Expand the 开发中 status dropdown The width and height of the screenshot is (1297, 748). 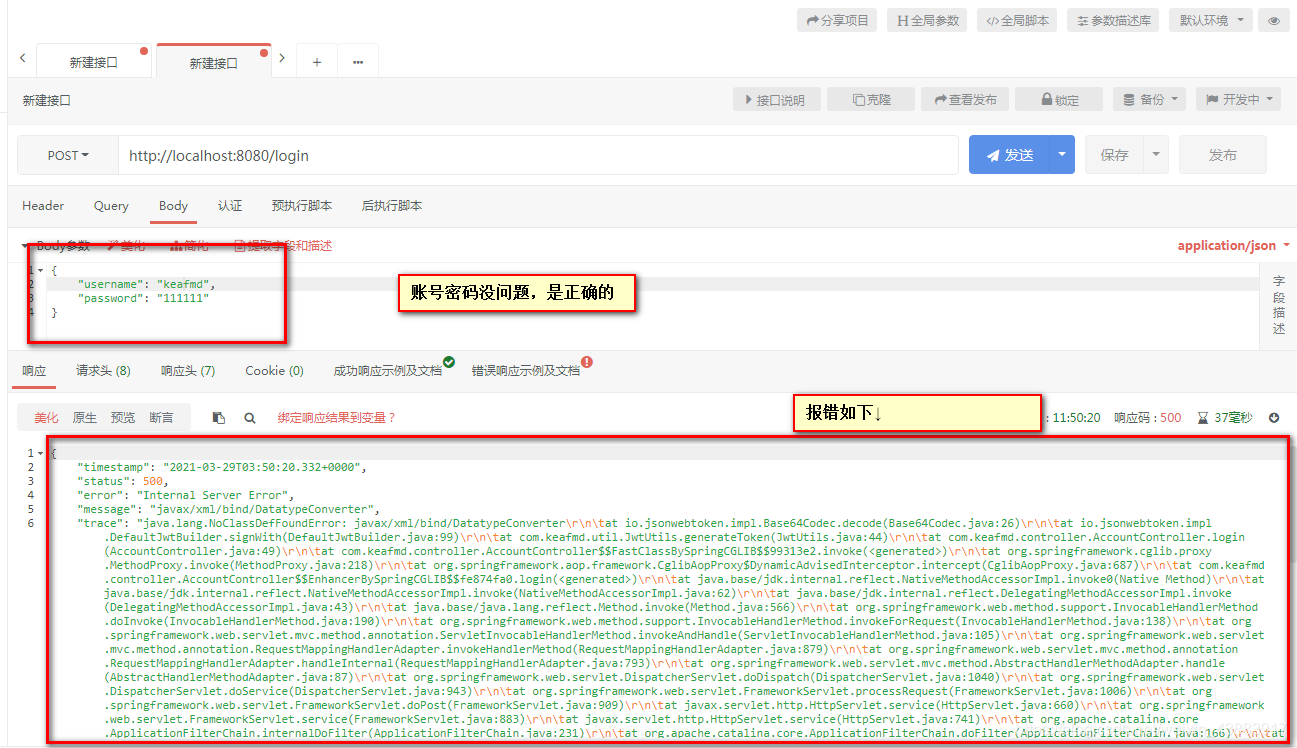tap(1238, 100)
